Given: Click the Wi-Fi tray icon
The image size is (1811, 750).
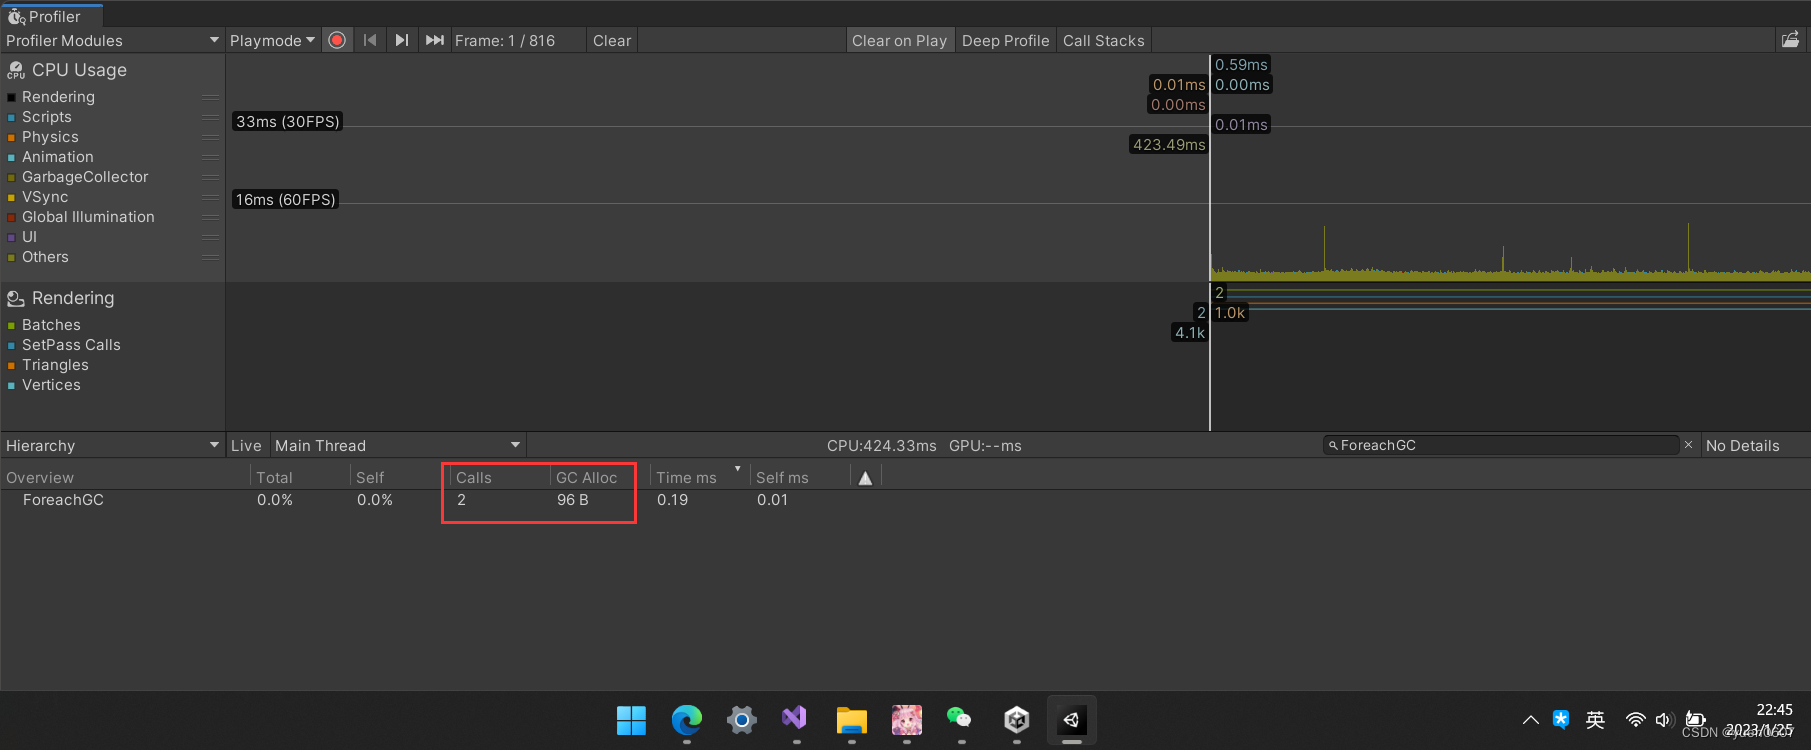Looking at the screenshot, I should click(x=1636, y=720).
